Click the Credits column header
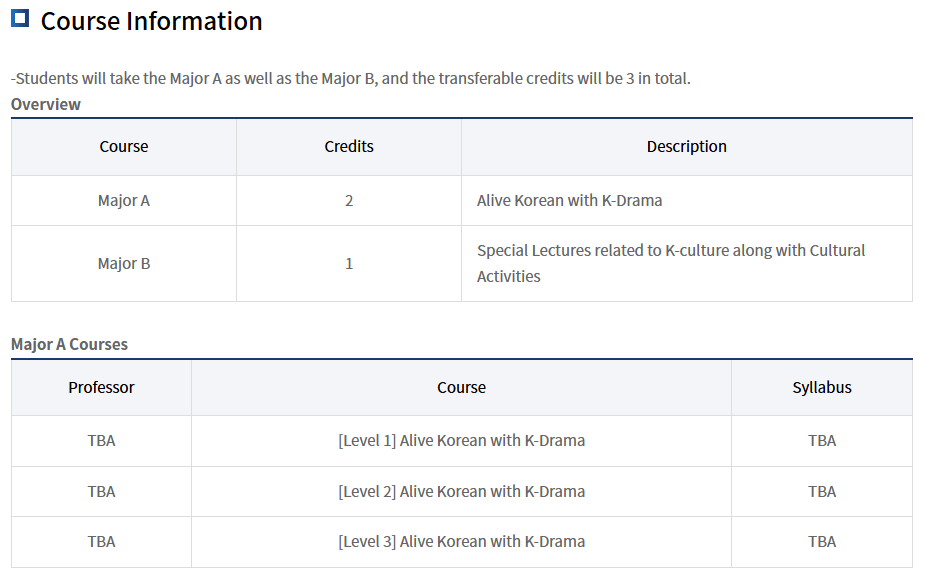Screen dimensions: 927x576 349,146
